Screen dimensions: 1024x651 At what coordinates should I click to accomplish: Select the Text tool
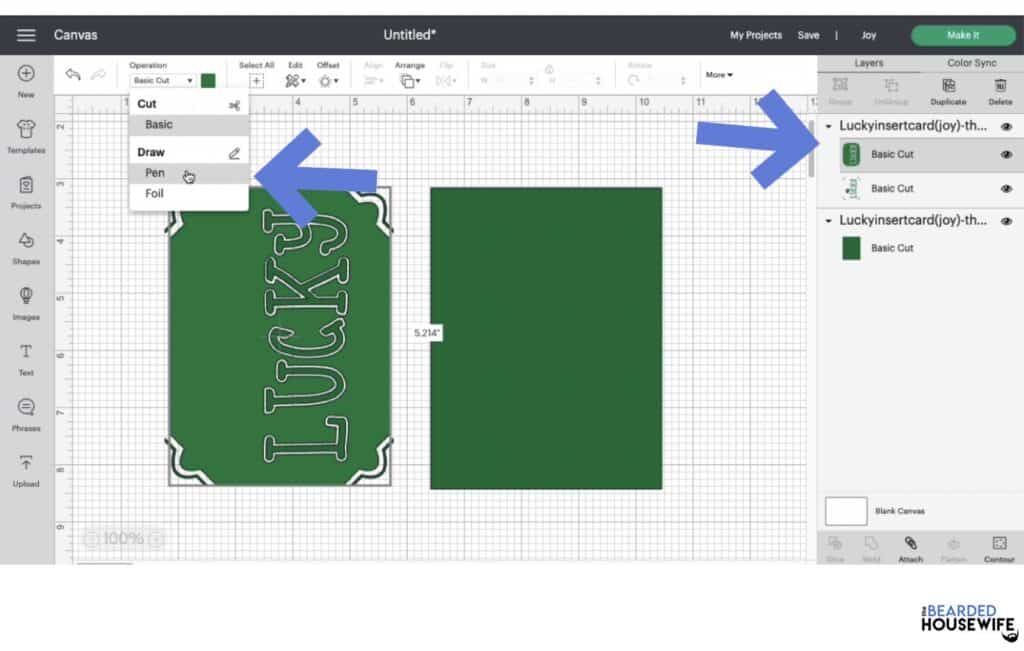coord(26,352)
